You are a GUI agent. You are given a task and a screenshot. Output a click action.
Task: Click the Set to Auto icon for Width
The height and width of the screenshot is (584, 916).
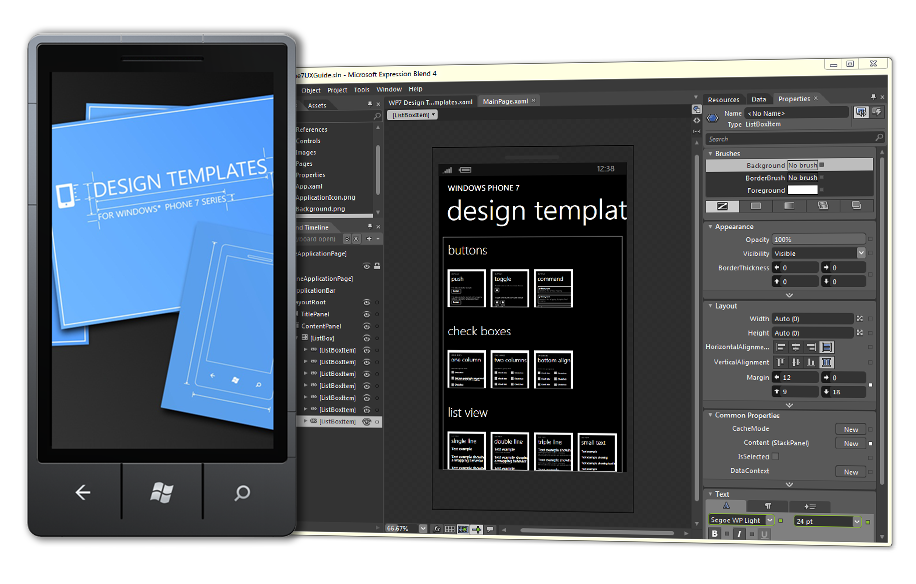coord(859,318)
